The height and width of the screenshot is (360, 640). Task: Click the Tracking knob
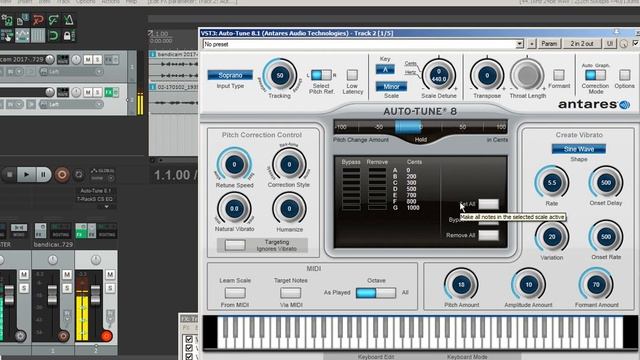(280, 75)
